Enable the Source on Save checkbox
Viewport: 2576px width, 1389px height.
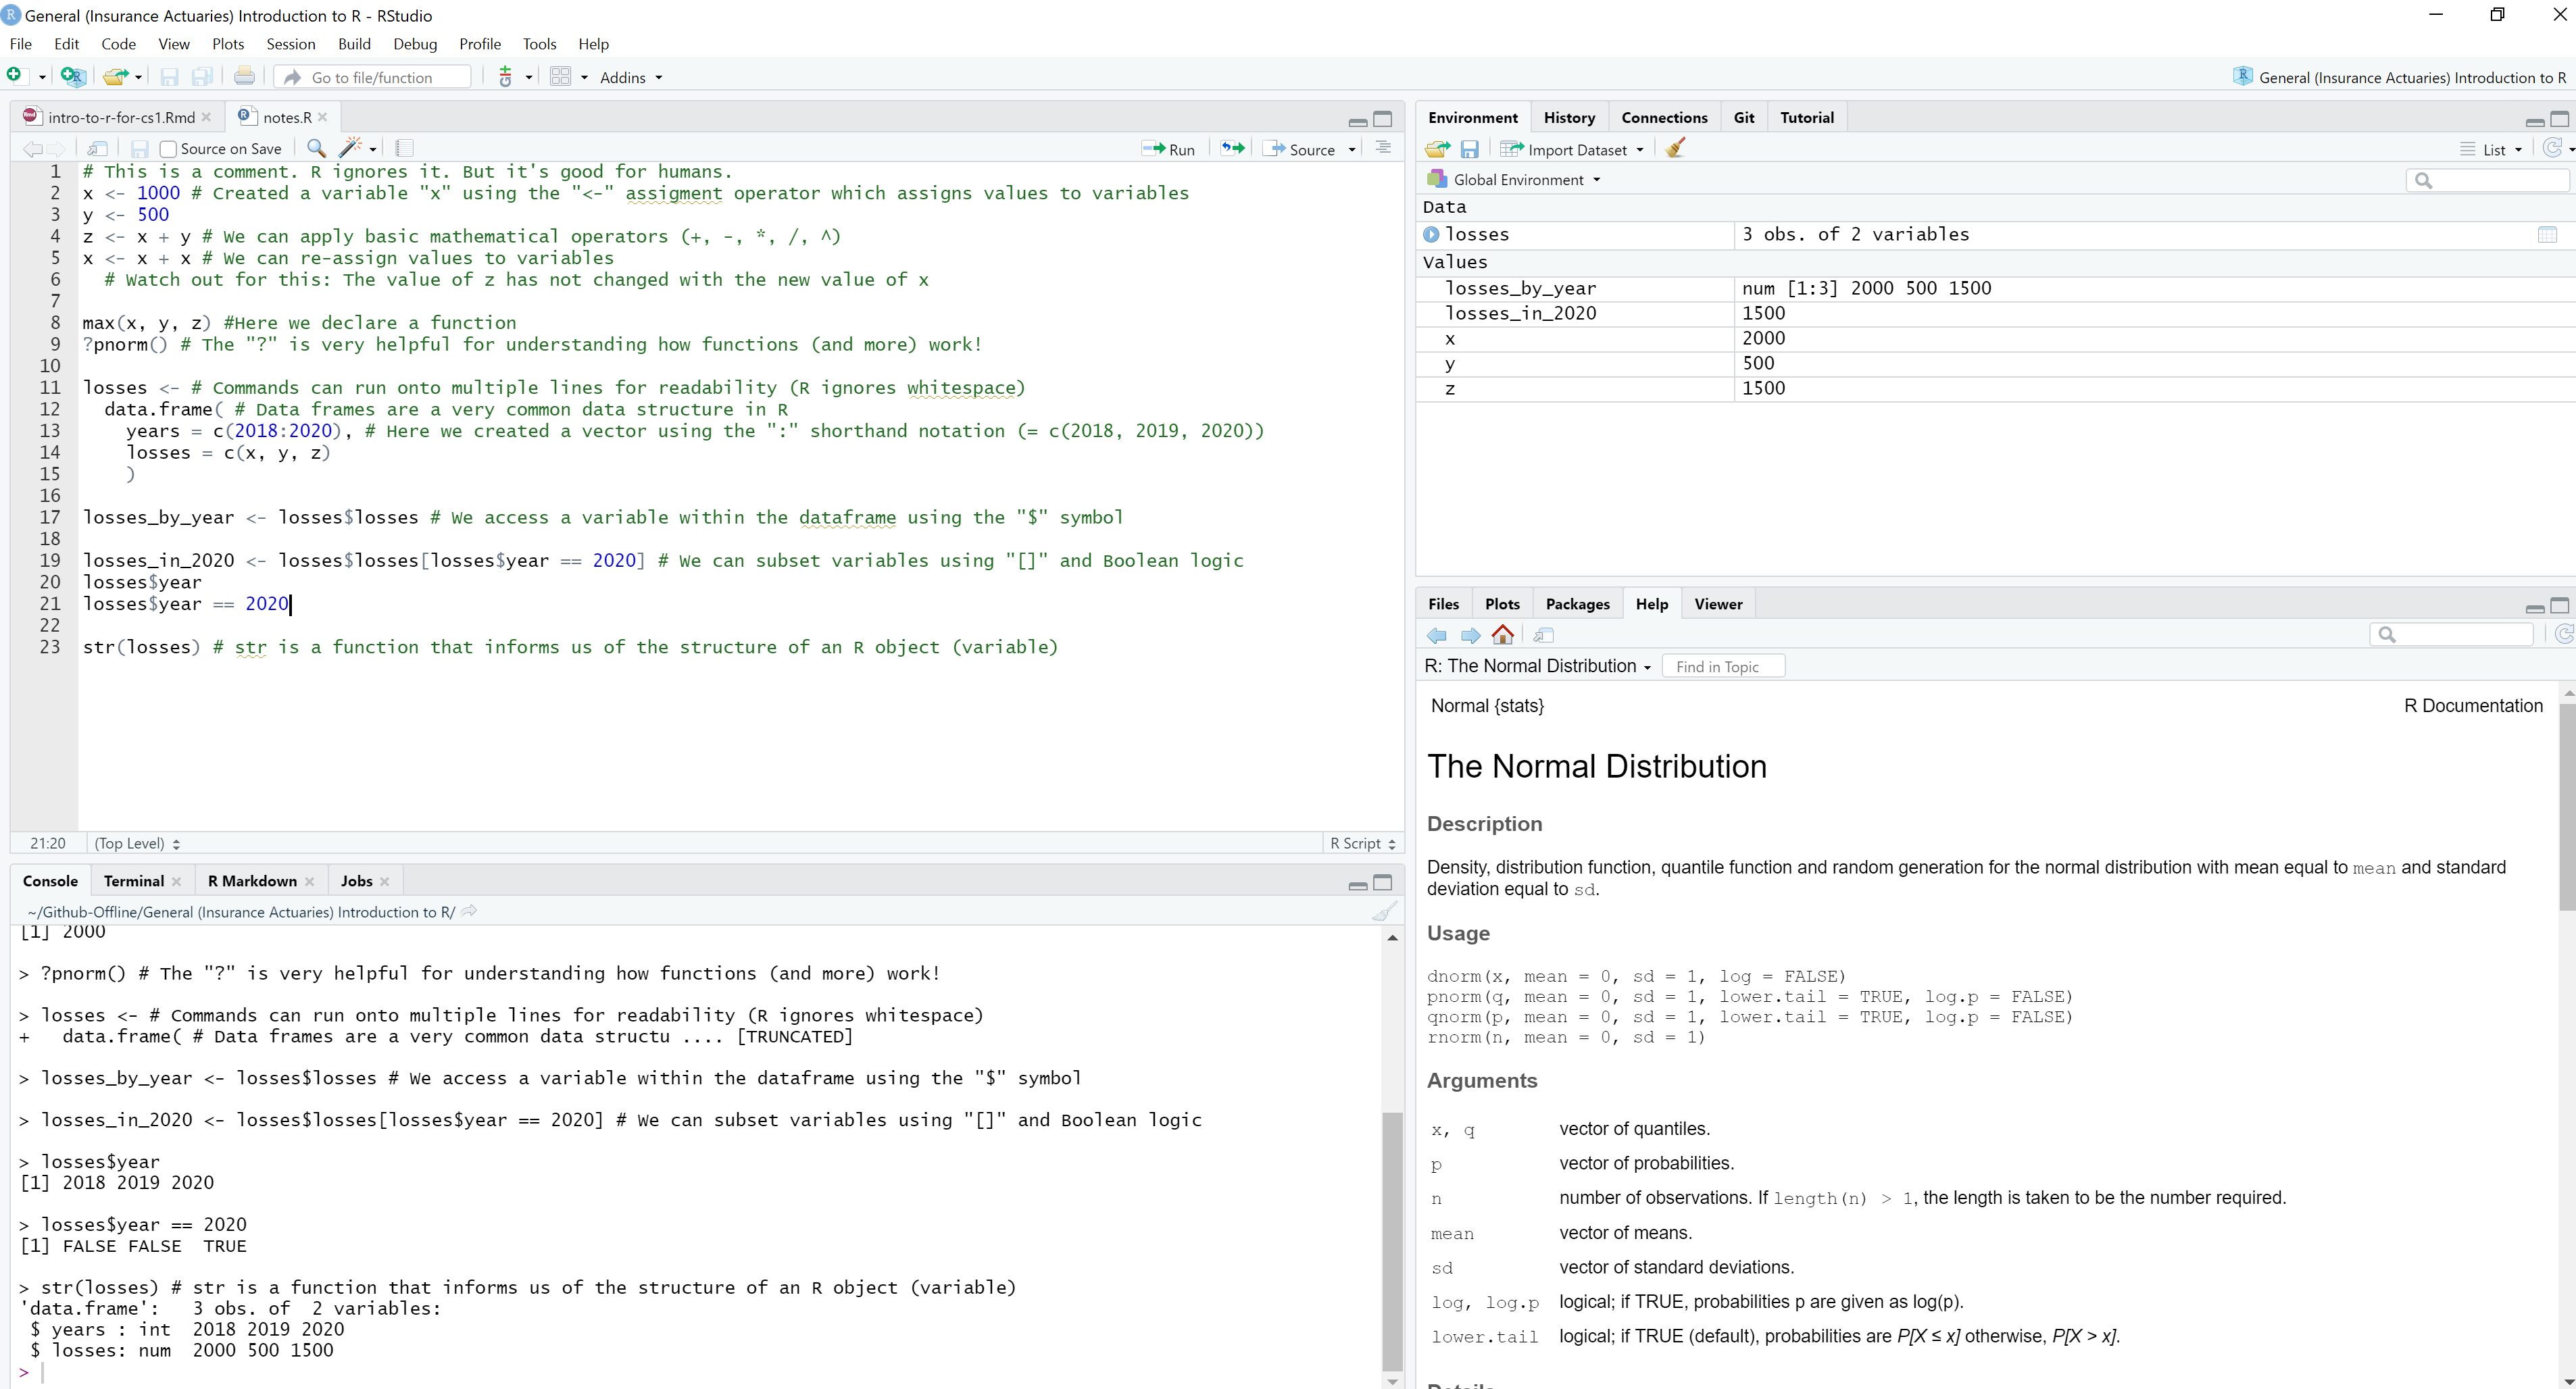tap(168, 149)
